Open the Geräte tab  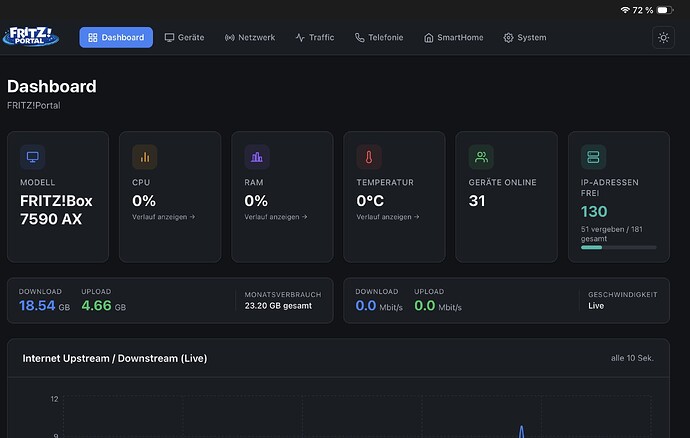coord(184,37)
